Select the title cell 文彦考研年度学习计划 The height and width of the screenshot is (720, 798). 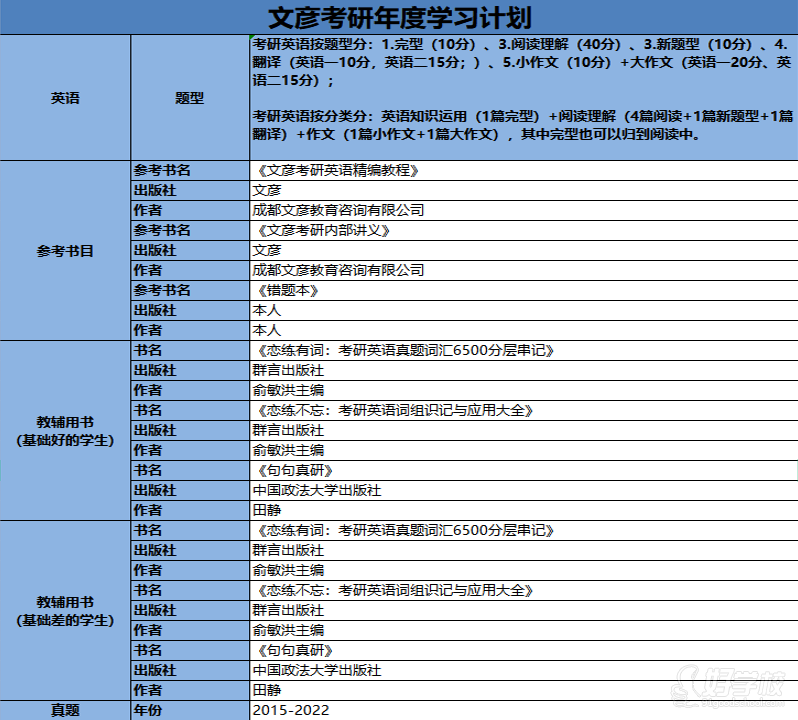tap(399, 17)
